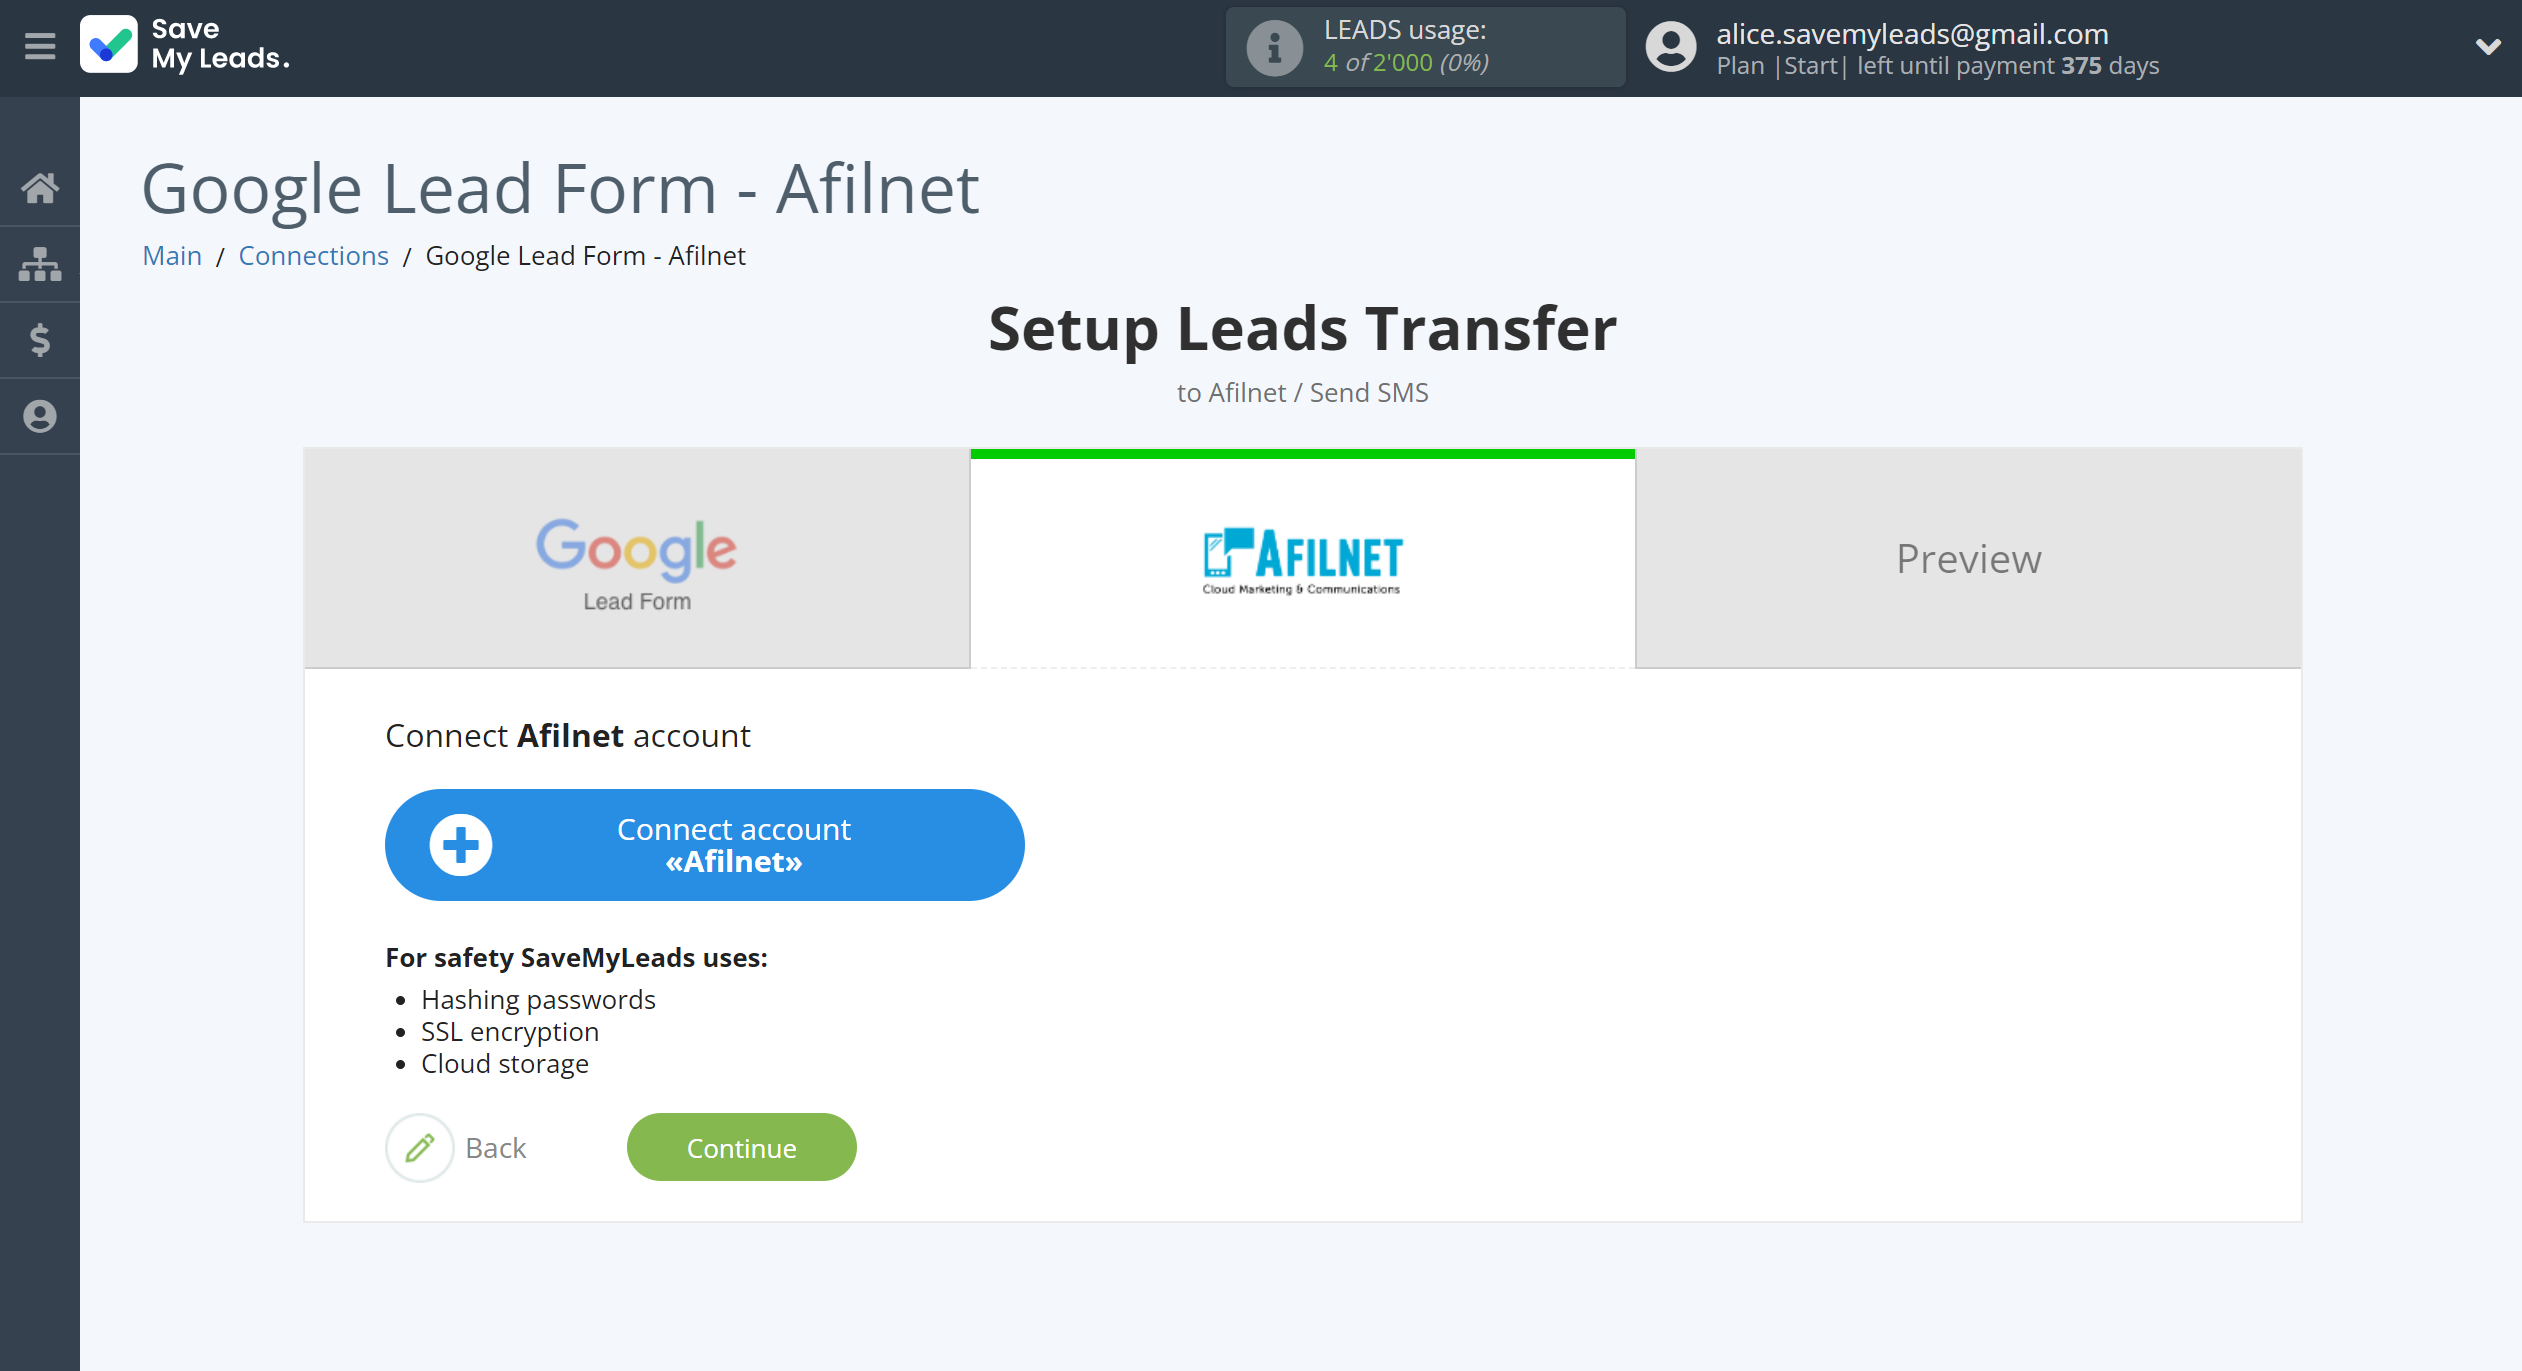This screenshot has width=2522, height=1371.
Task: Click the user account avatar icon
Action: 1670,46
